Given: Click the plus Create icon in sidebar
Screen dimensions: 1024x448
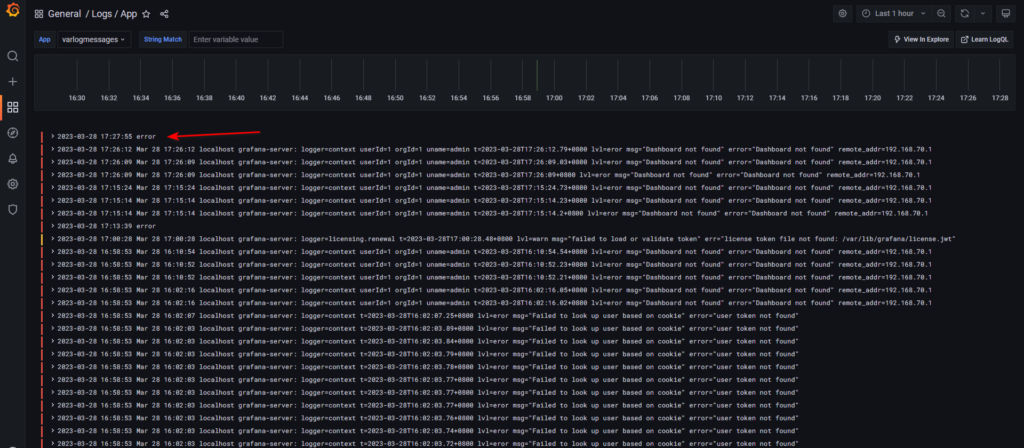Looking at the screenshot, I should click(12, 82).
